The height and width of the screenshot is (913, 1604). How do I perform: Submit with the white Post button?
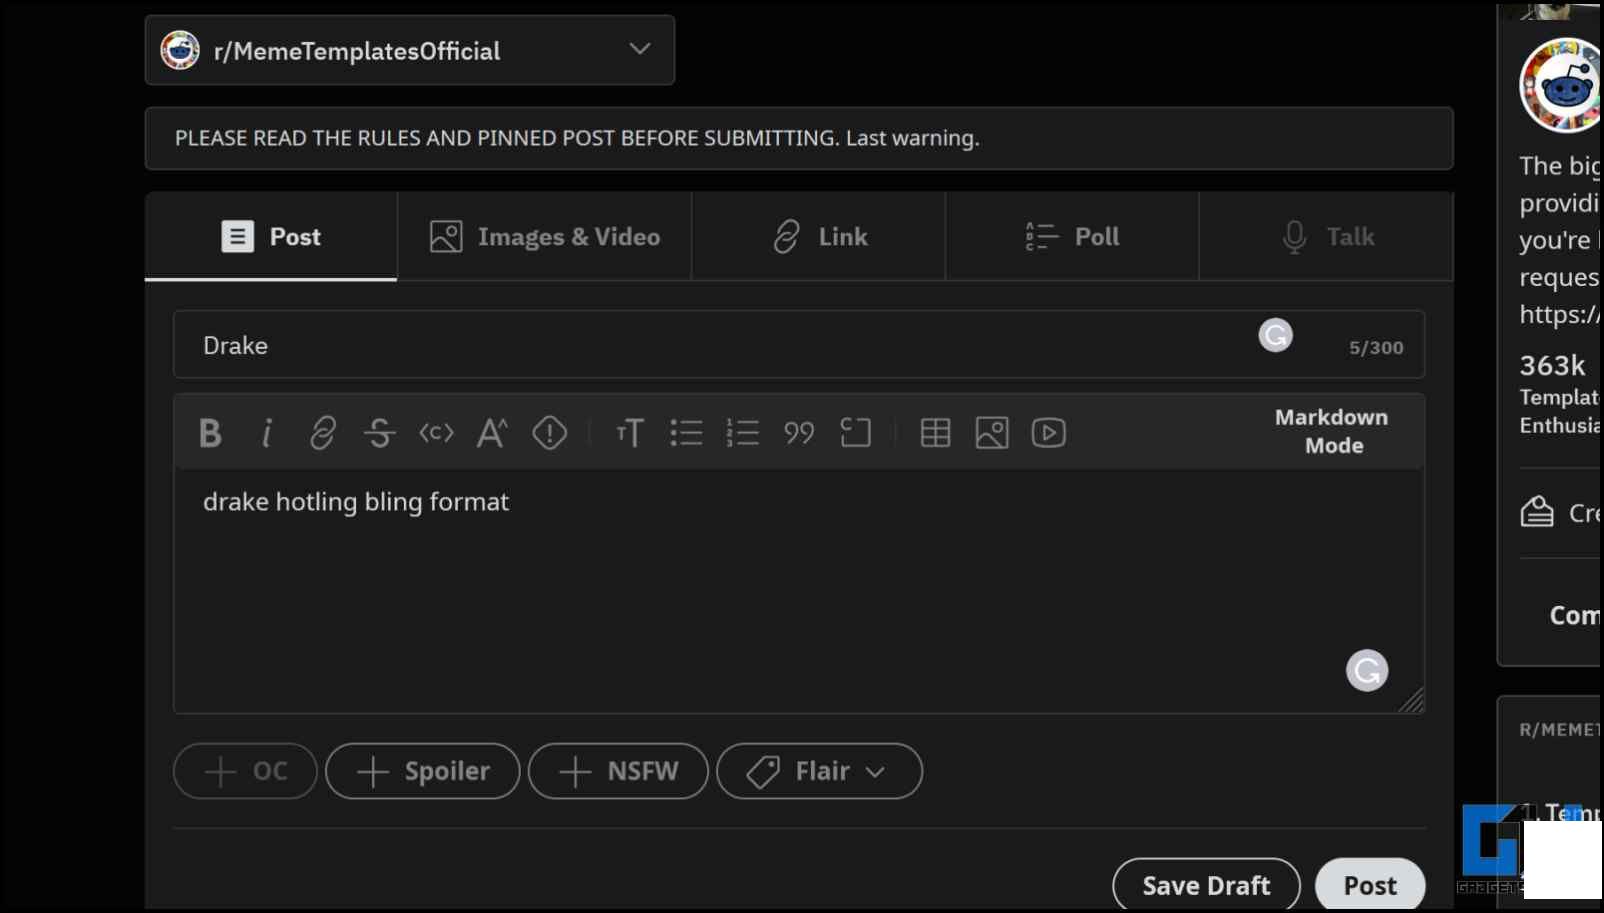tap(1370, 885)
